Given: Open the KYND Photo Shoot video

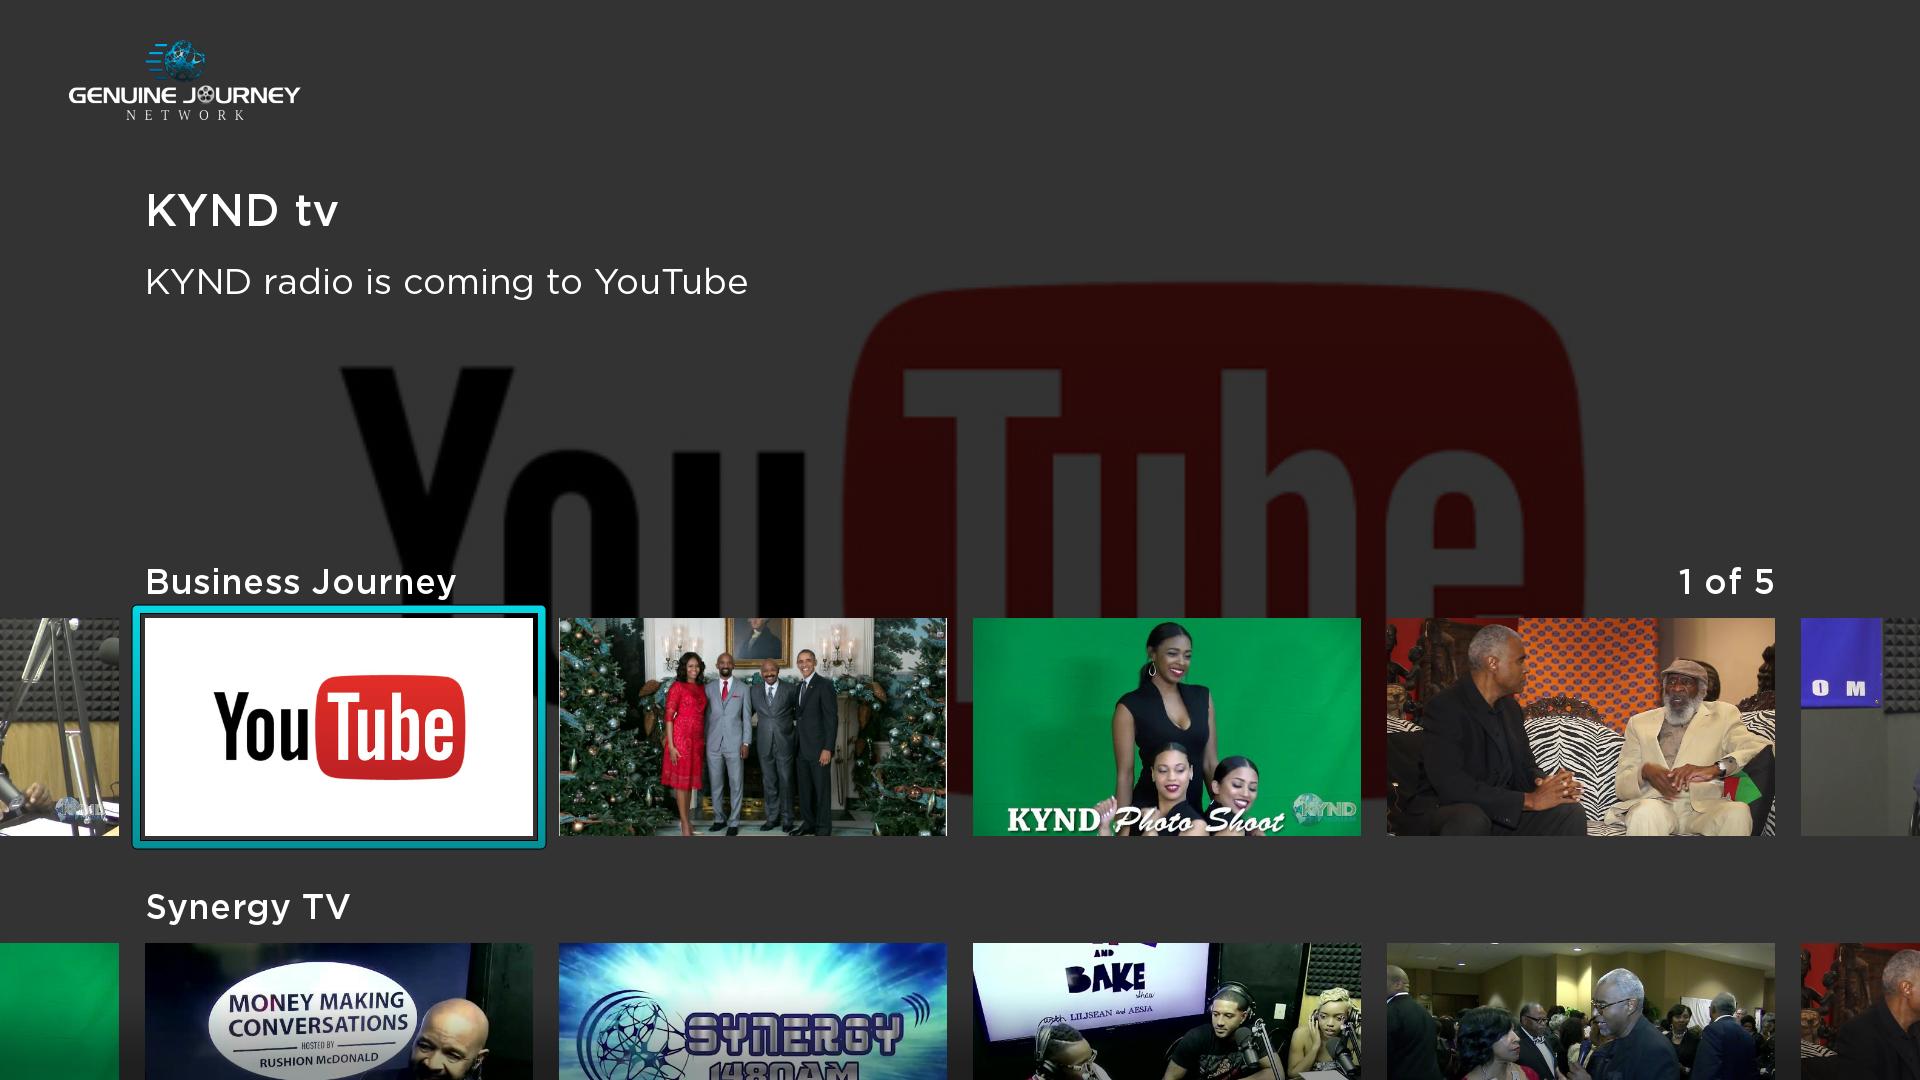Looking at the screenshot, I should coord(1166,727).
